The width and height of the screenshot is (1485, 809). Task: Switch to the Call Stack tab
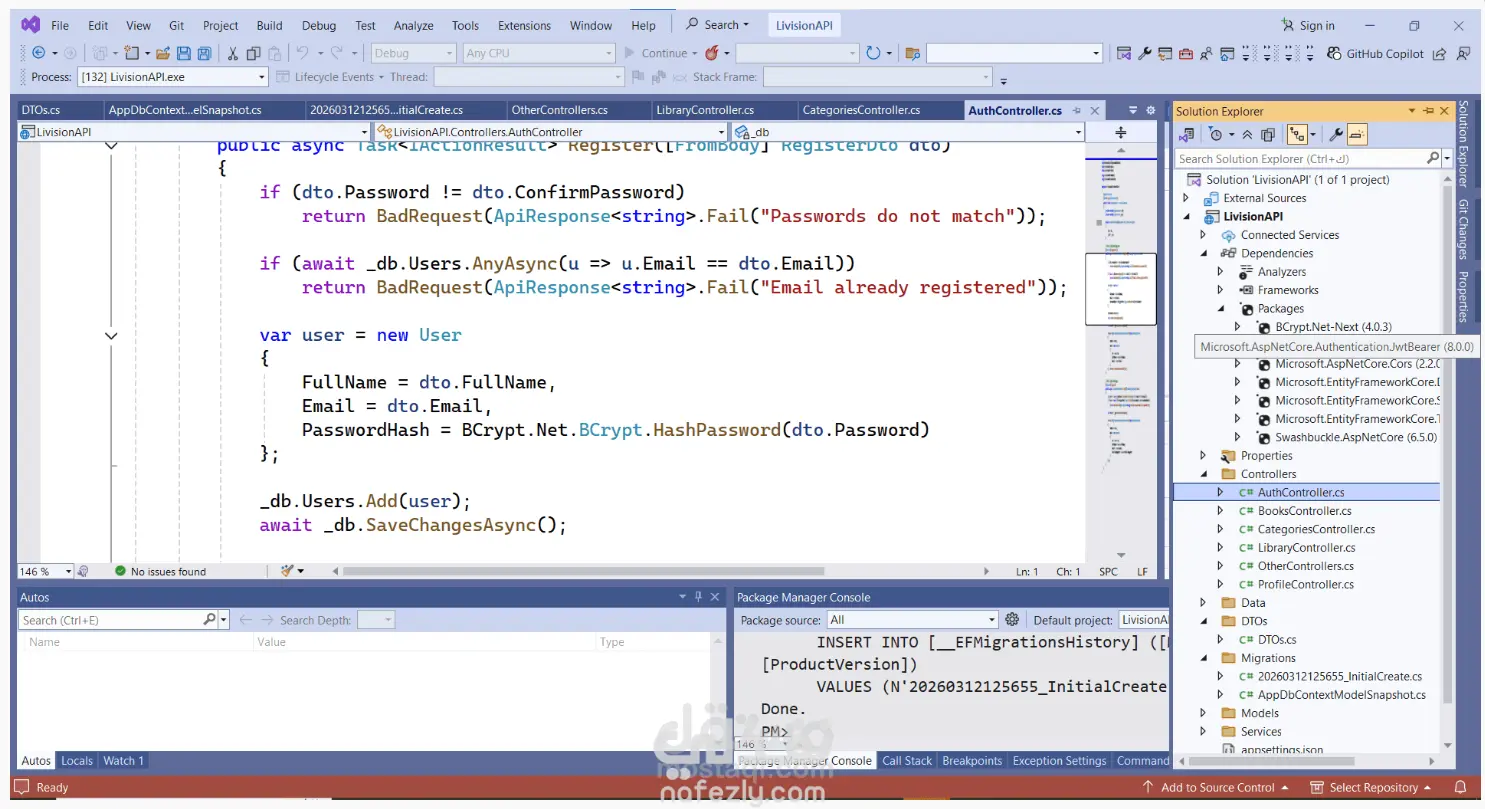click(907, 761)
